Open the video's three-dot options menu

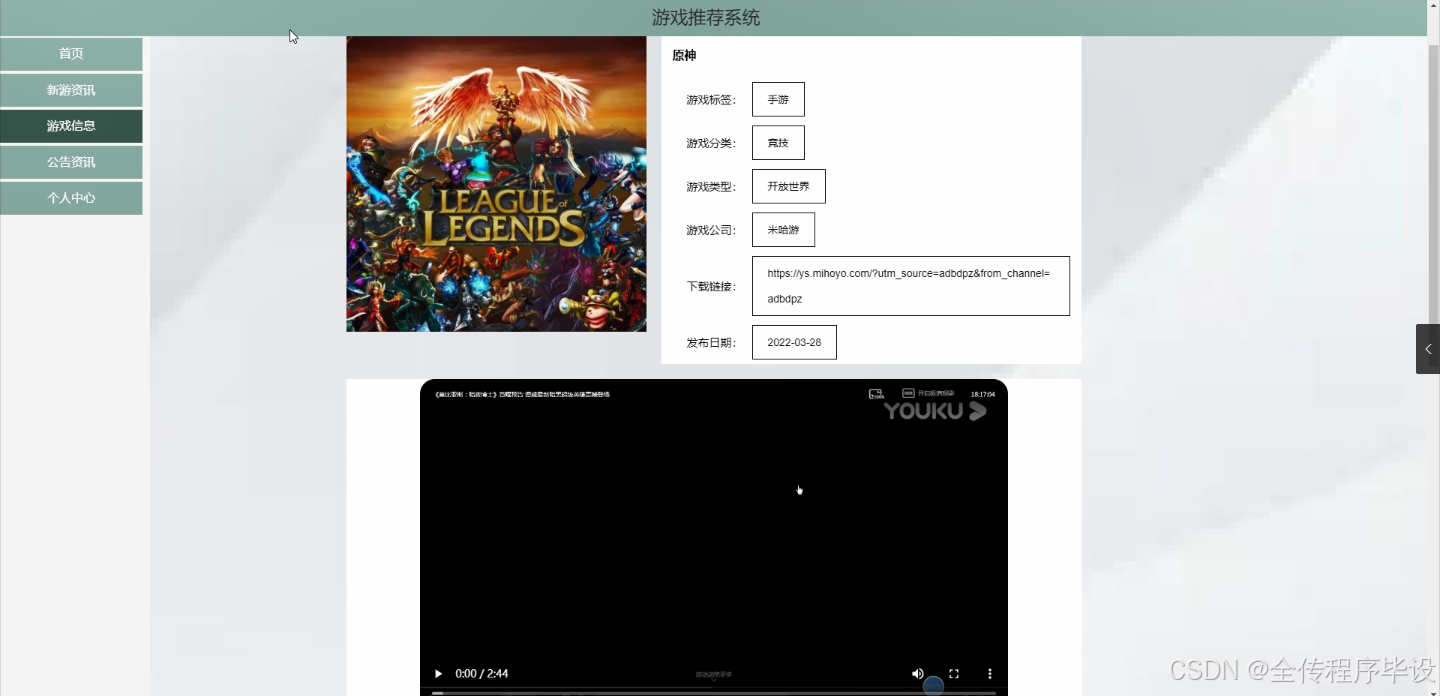click(x=990, y=674)
